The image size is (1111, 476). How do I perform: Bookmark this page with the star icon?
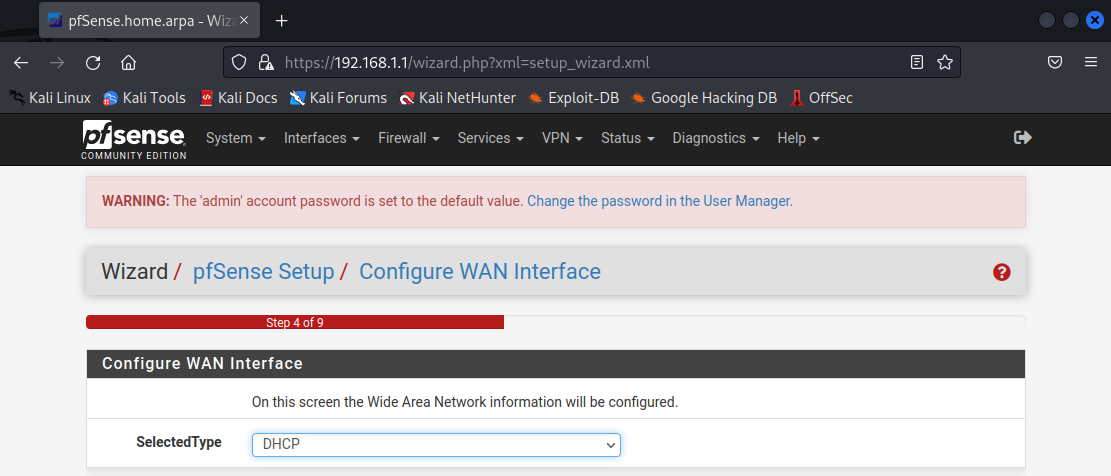944,62
